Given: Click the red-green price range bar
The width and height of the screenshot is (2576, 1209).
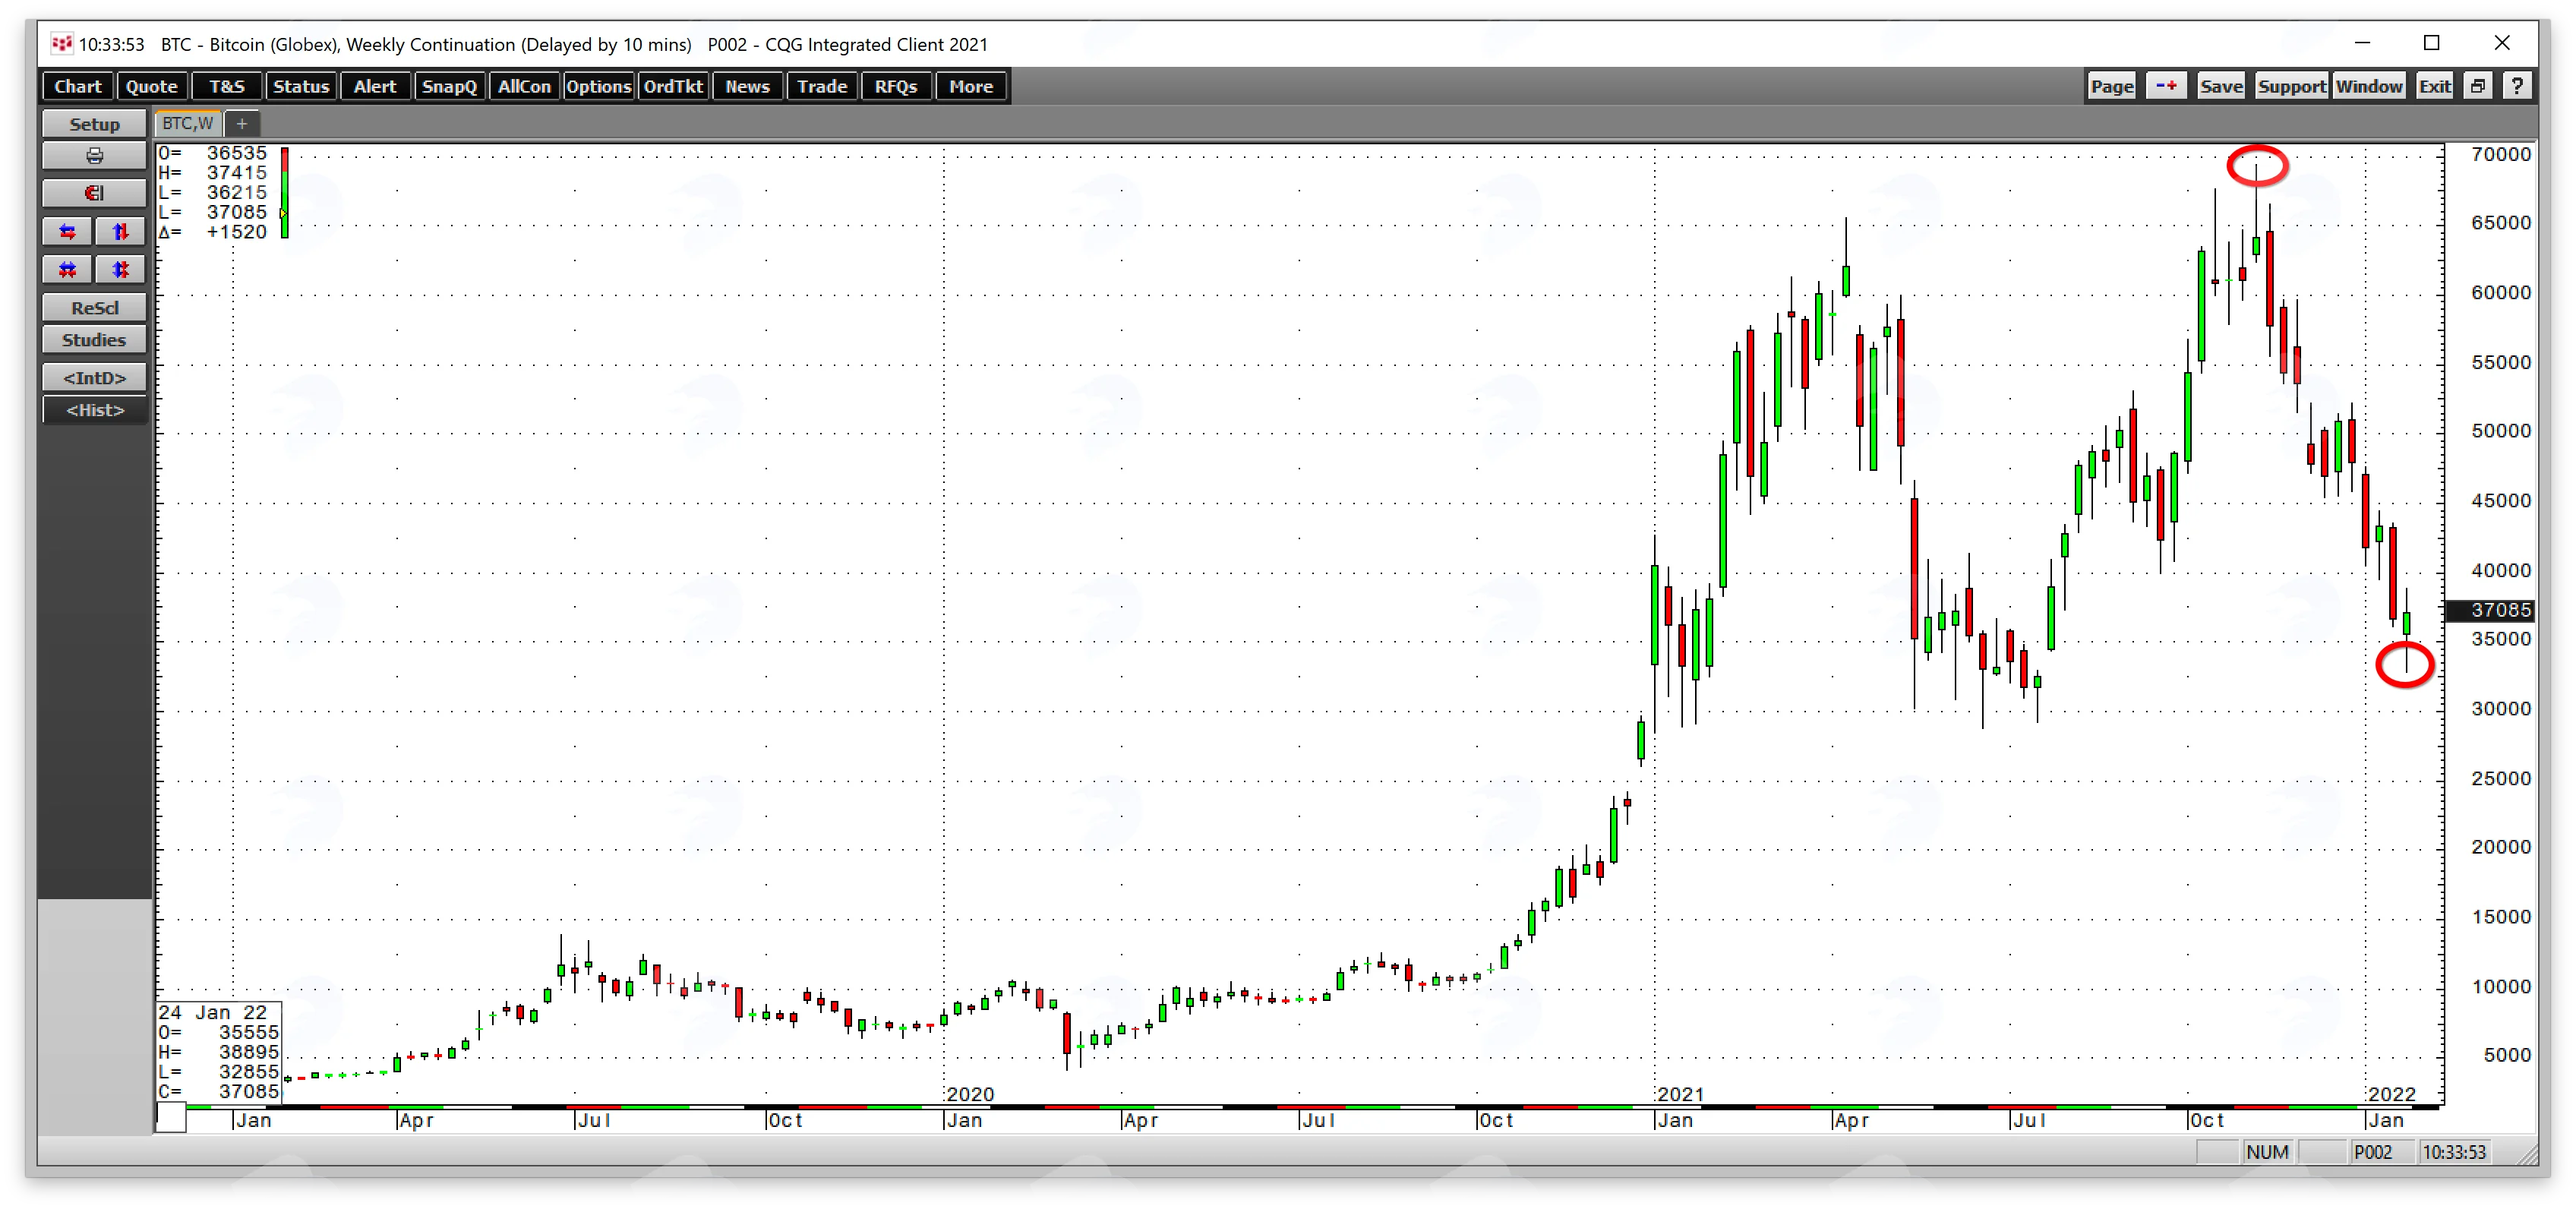Looking at the screenshot, I should (x=285, y=192).
